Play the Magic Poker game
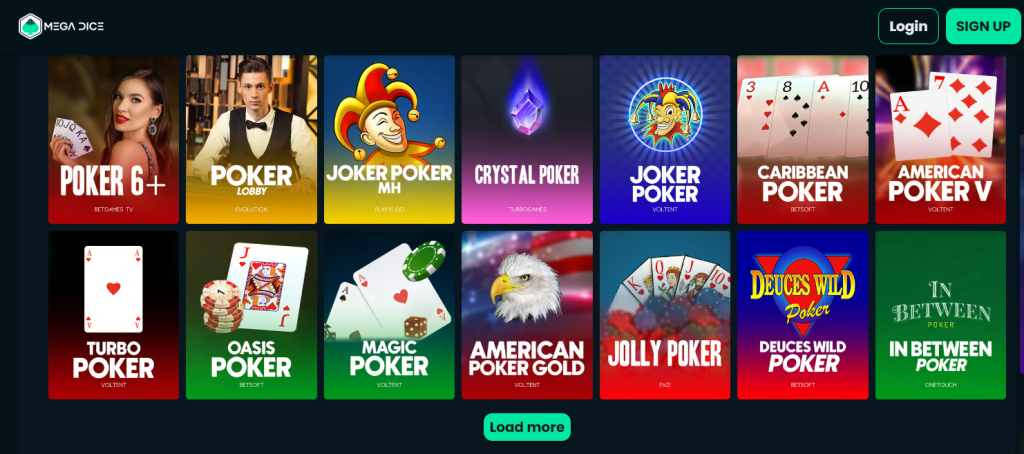 pyautogui.click(x=389, y=315)
